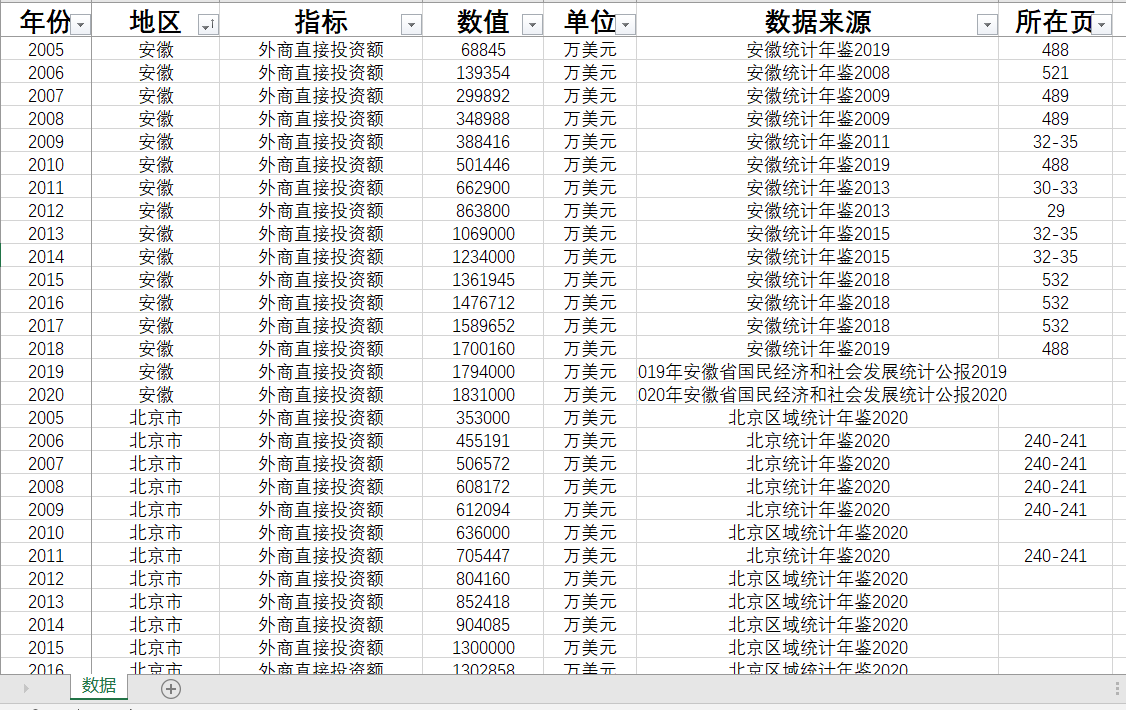Select the page cell 30-33

pyautogui.click(x=1055, y=187)
